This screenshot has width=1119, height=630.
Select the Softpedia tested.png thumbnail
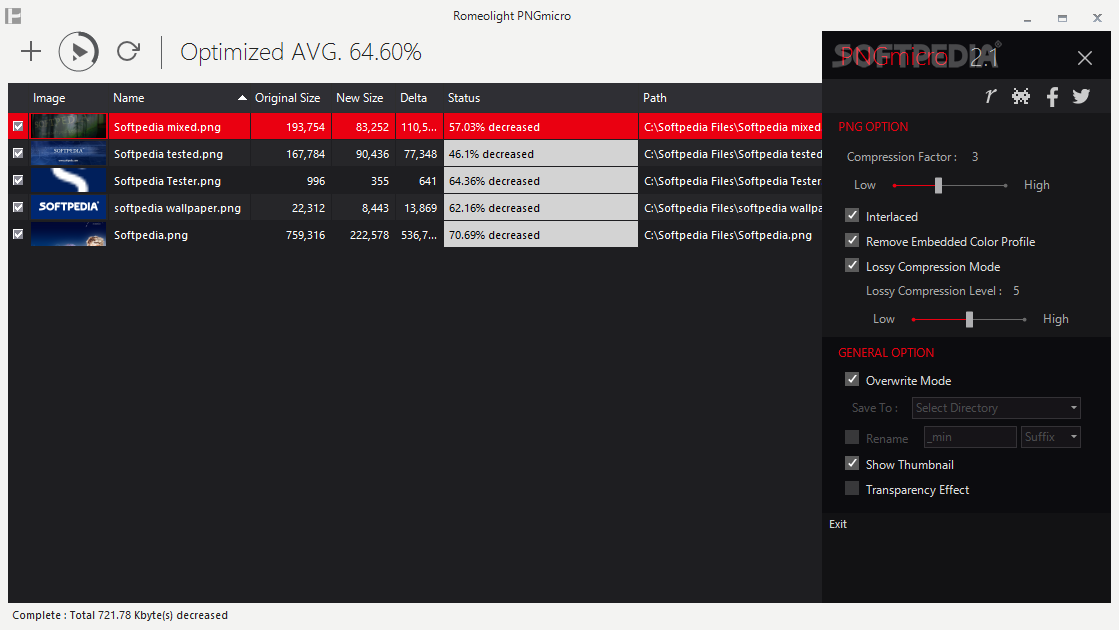69,153
